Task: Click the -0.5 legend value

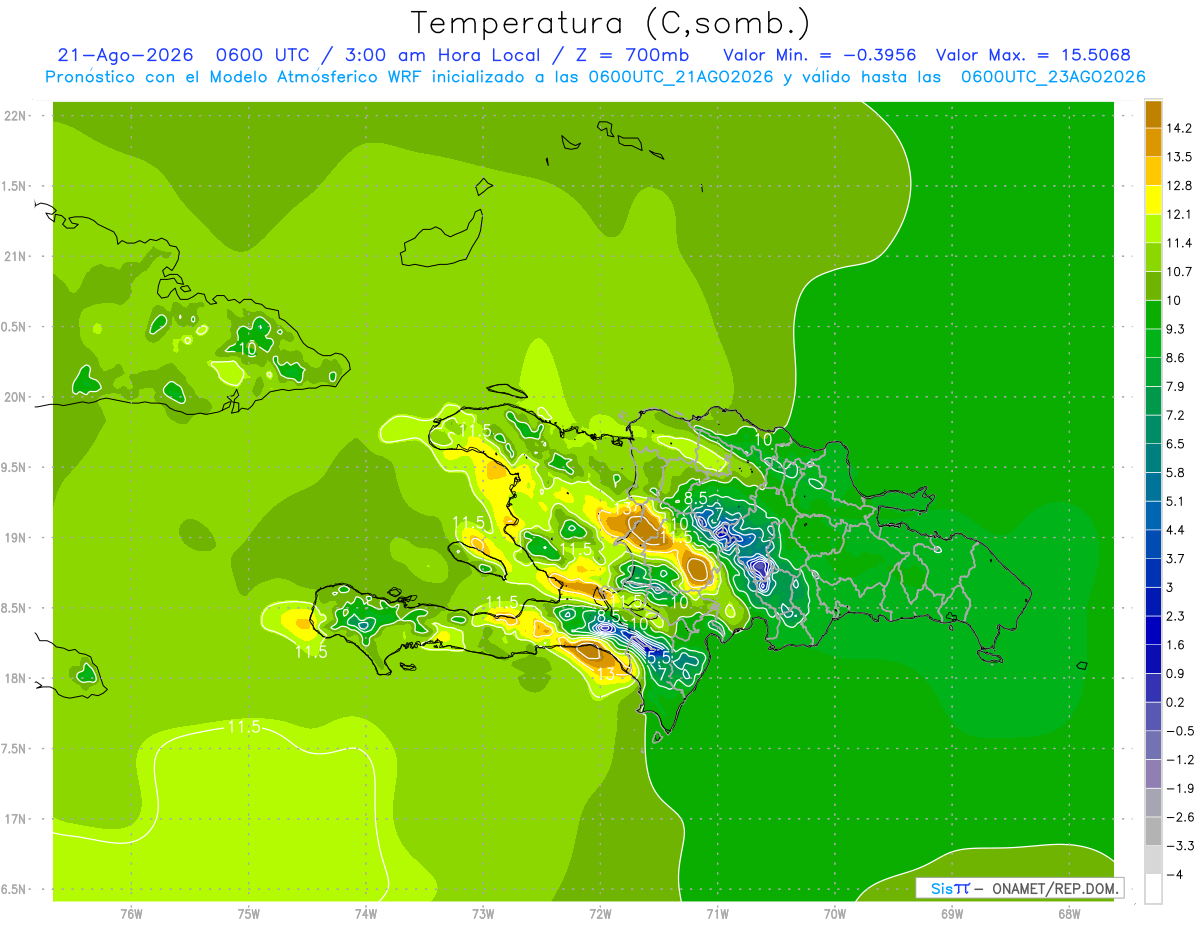Action: 1179,731
